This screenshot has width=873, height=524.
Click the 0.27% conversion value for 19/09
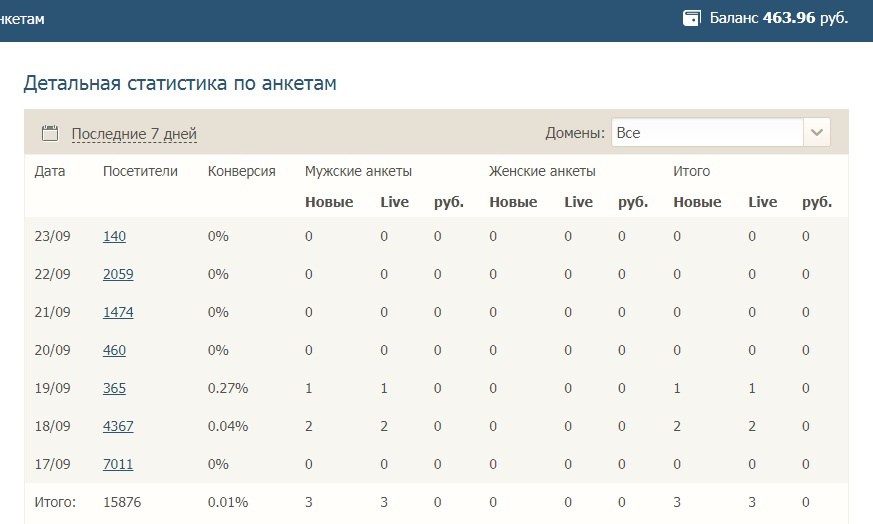pyautogui.click(x=228, y=388)
